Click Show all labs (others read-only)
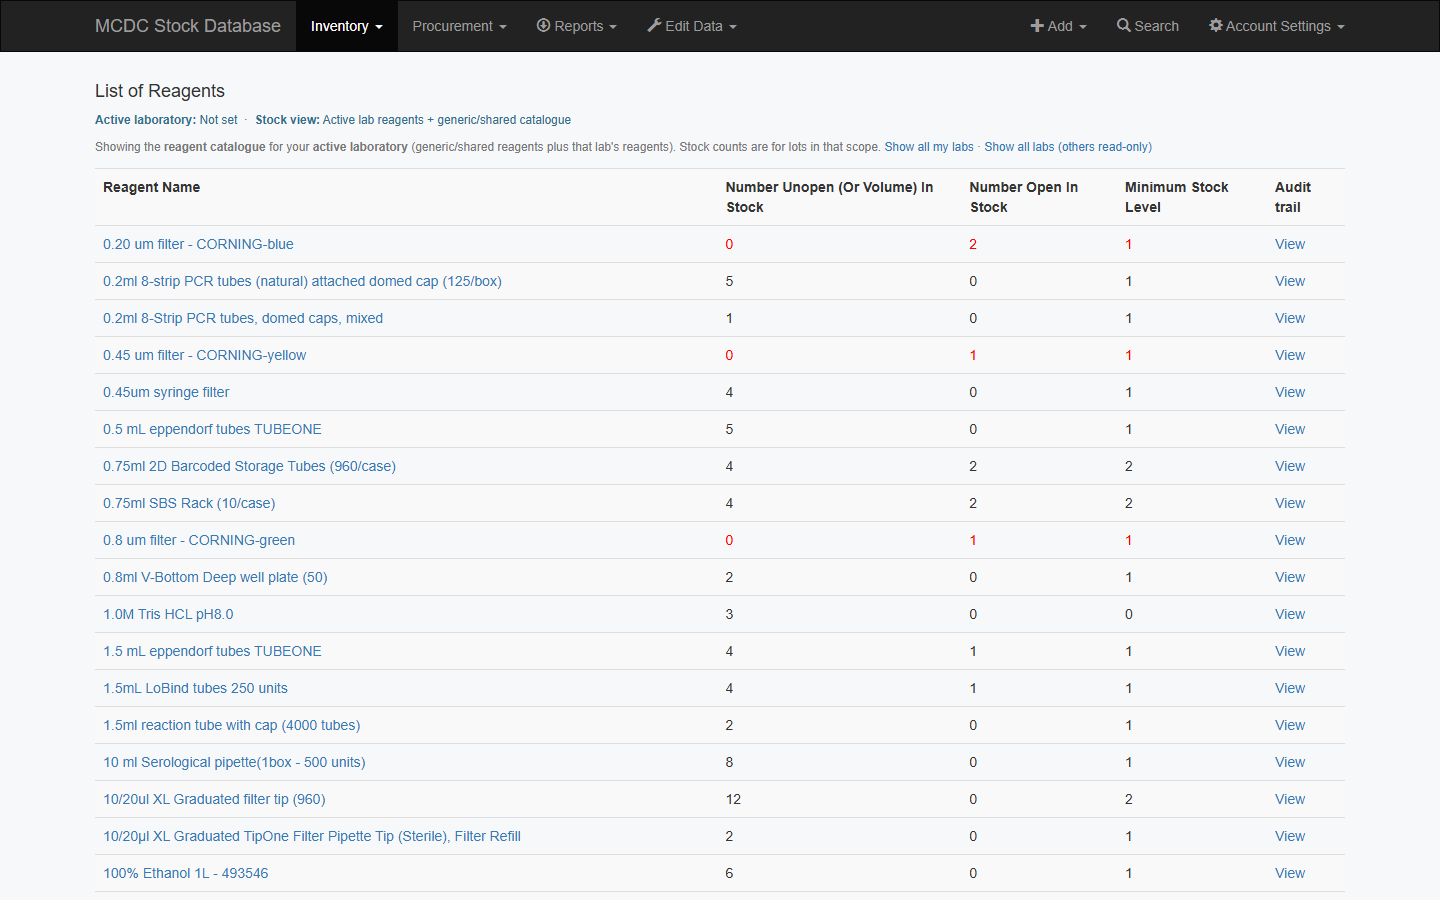 click(x=1068, y=147)
